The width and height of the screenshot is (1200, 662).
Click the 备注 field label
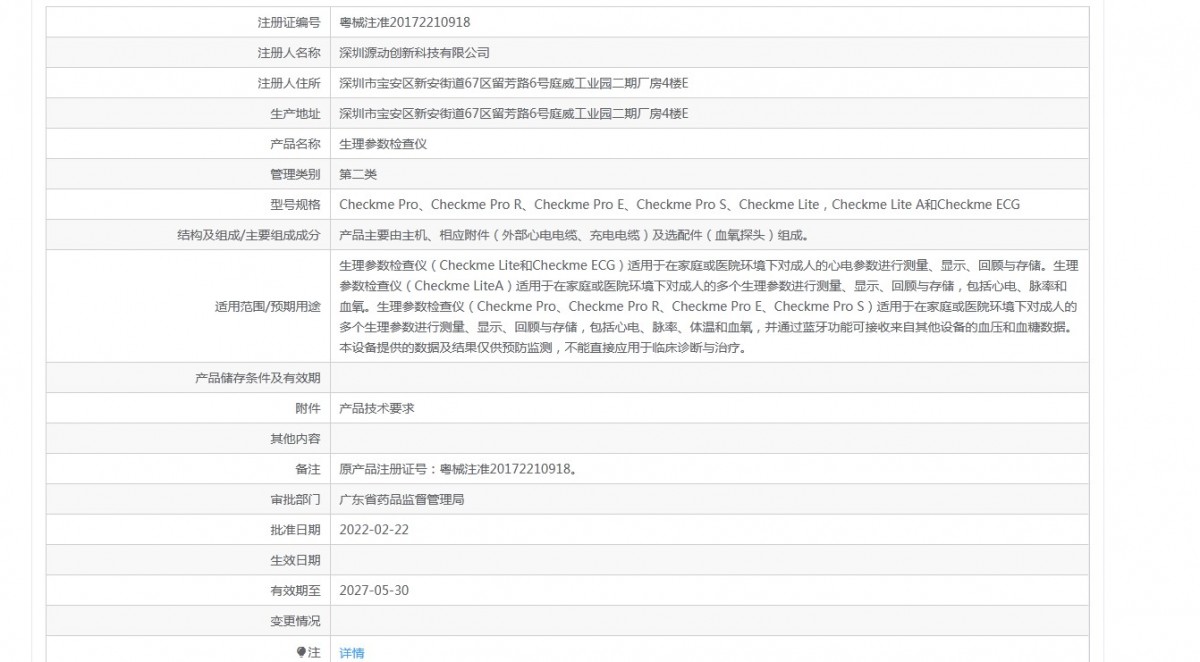[x=308, y=468]
